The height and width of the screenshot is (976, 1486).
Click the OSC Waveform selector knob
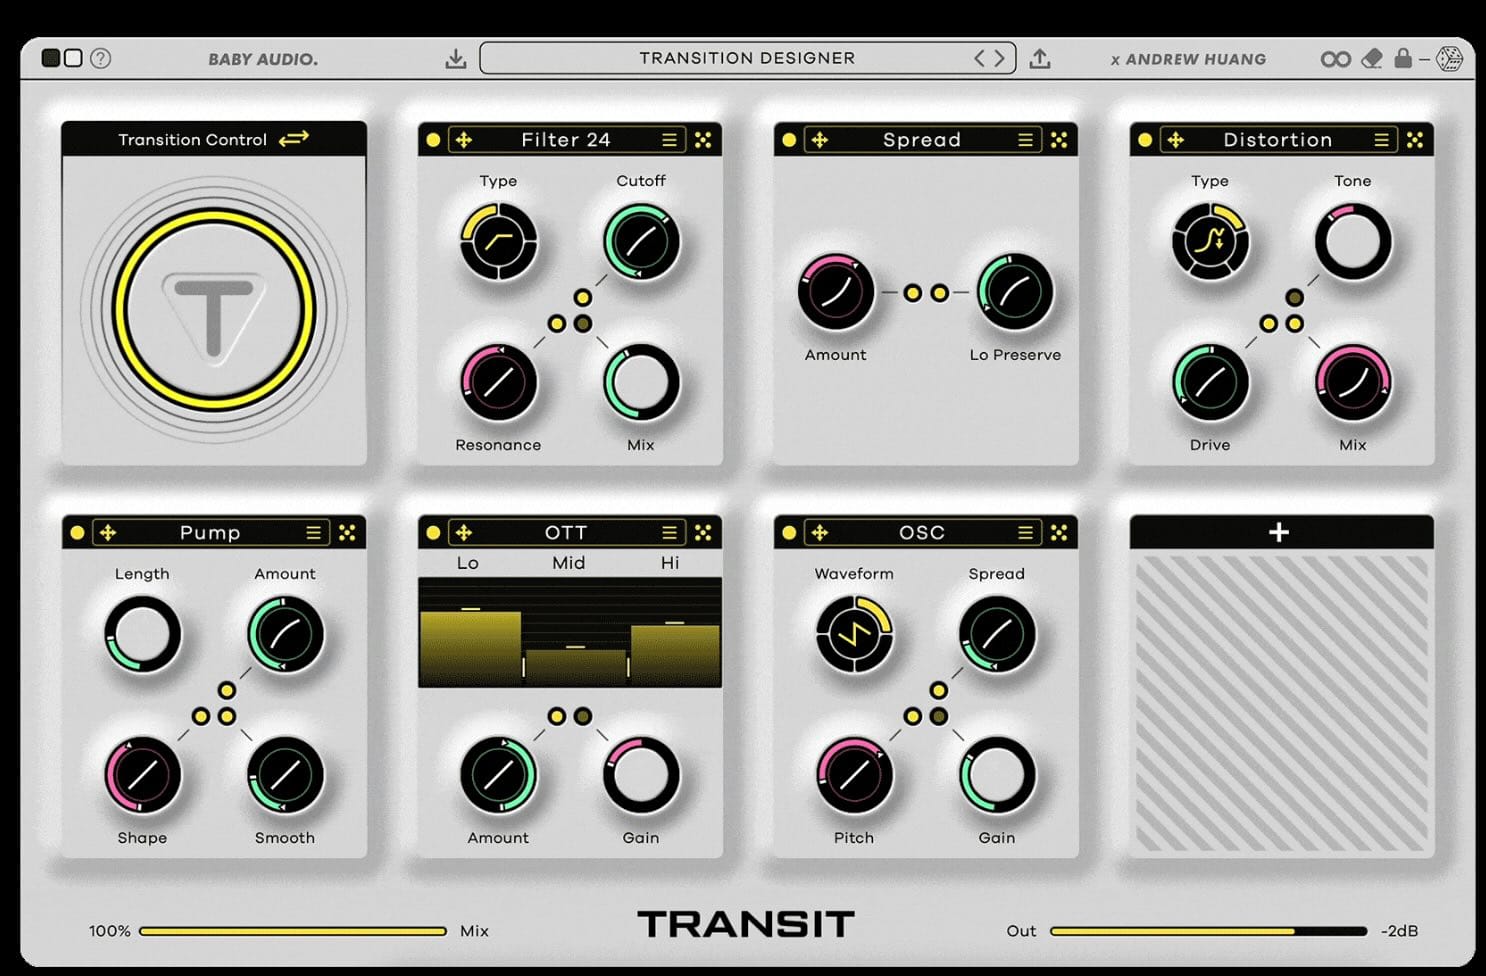(x=854, y=635)
